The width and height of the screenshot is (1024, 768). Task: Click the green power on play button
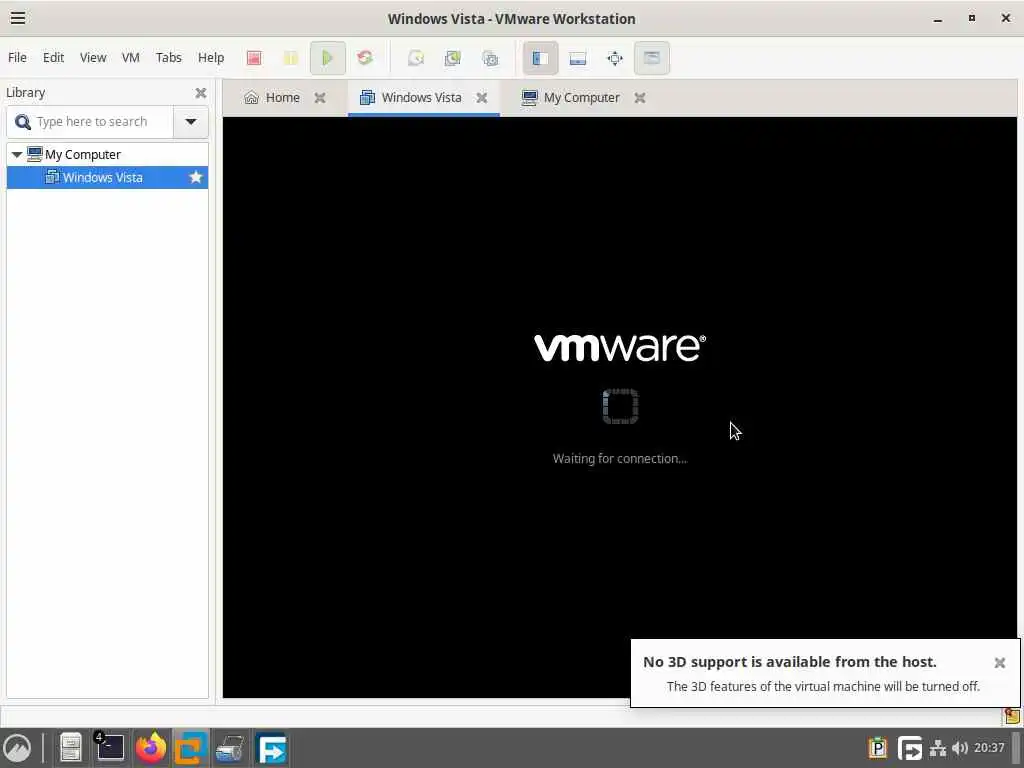coord(327,58)
